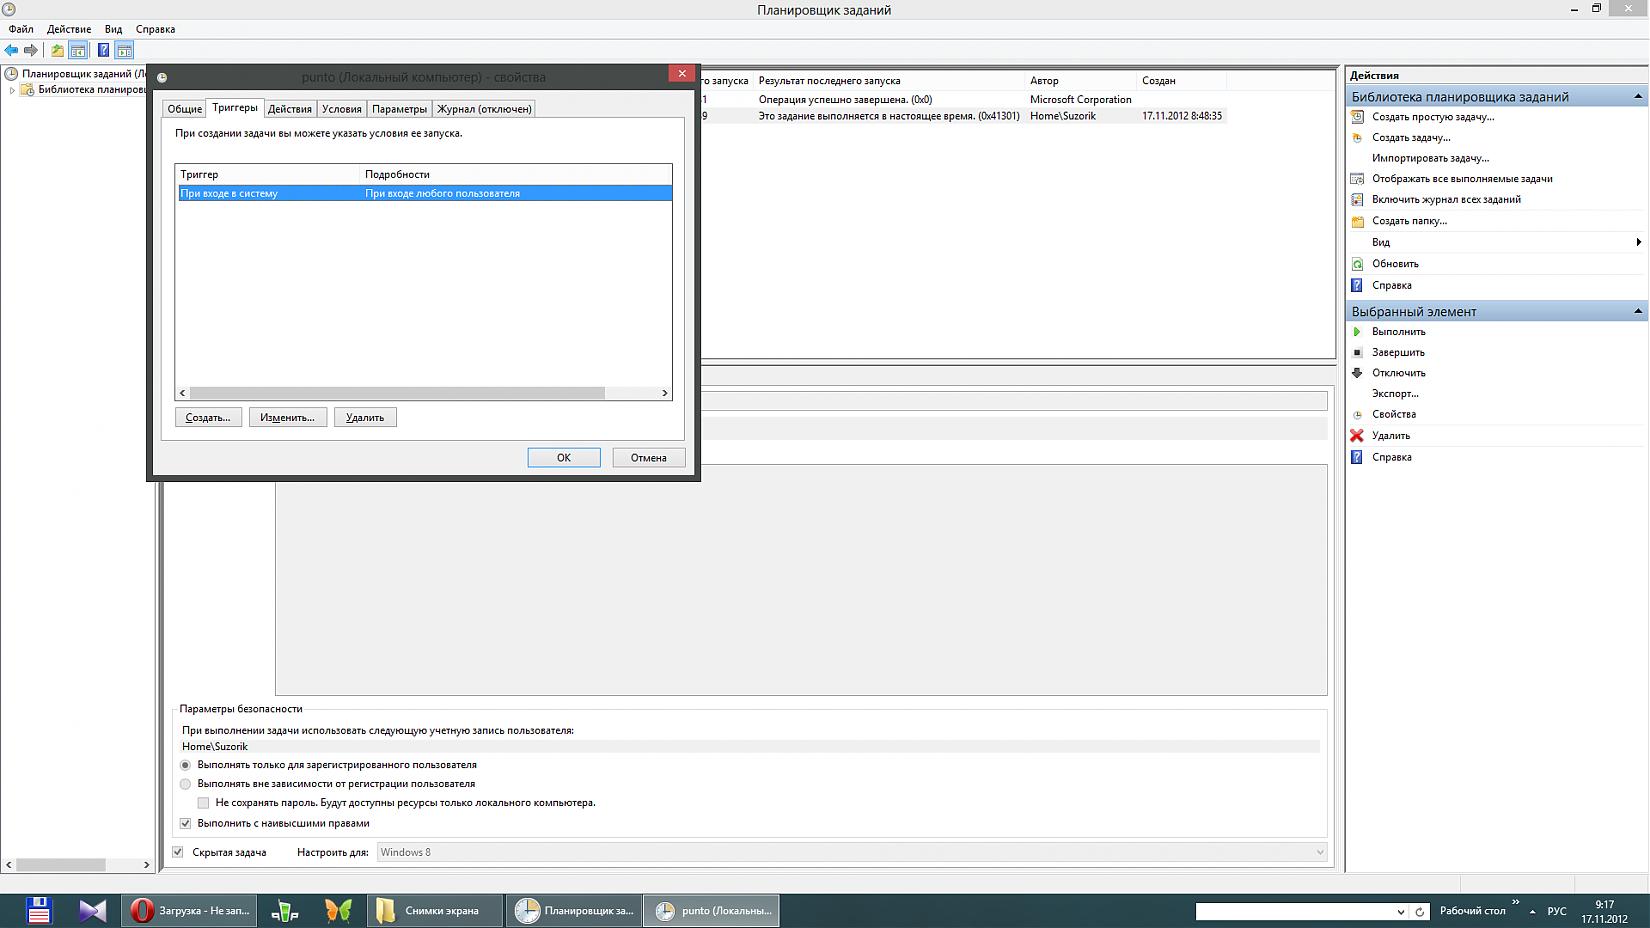
Task: Open the Журнал (отключен) tab
Action: [x=484, y=109]
